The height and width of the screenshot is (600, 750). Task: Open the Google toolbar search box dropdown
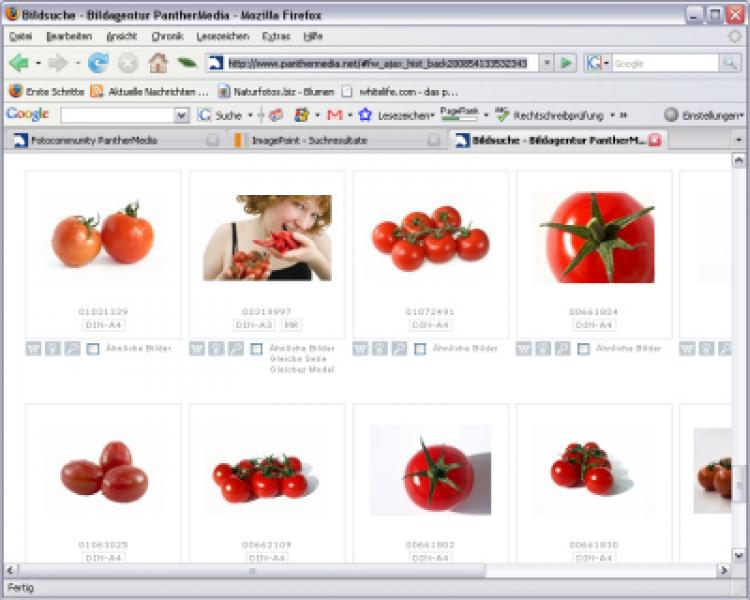coord(181,115)
